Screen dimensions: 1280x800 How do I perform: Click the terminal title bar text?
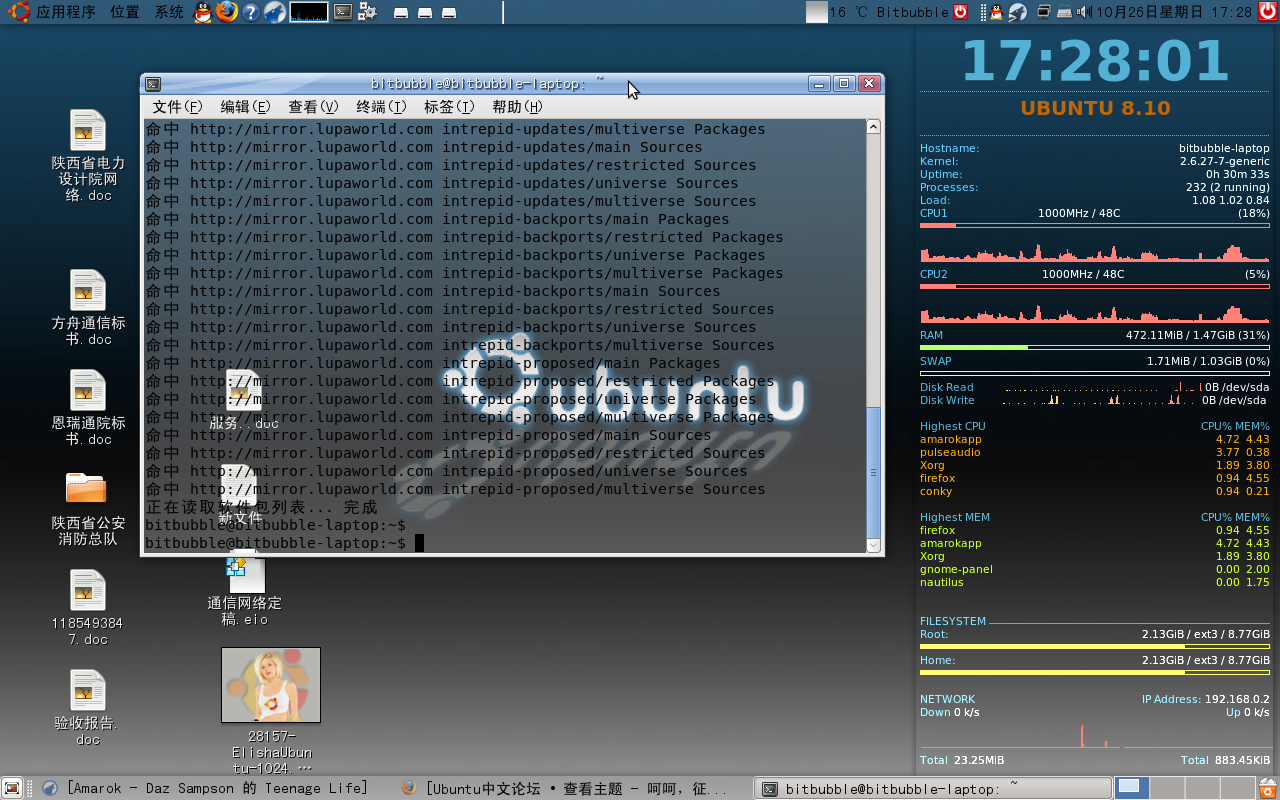tap(487, 84)
